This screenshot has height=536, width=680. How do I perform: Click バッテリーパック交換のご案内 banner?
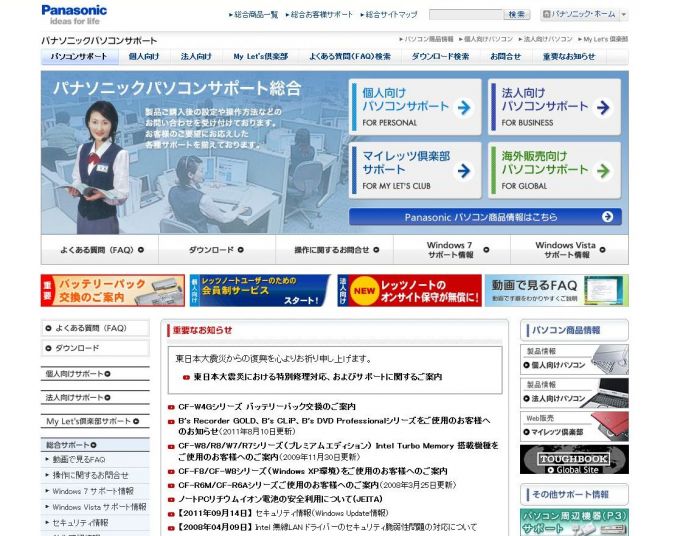pyautogui.click(x=113, y=290)
